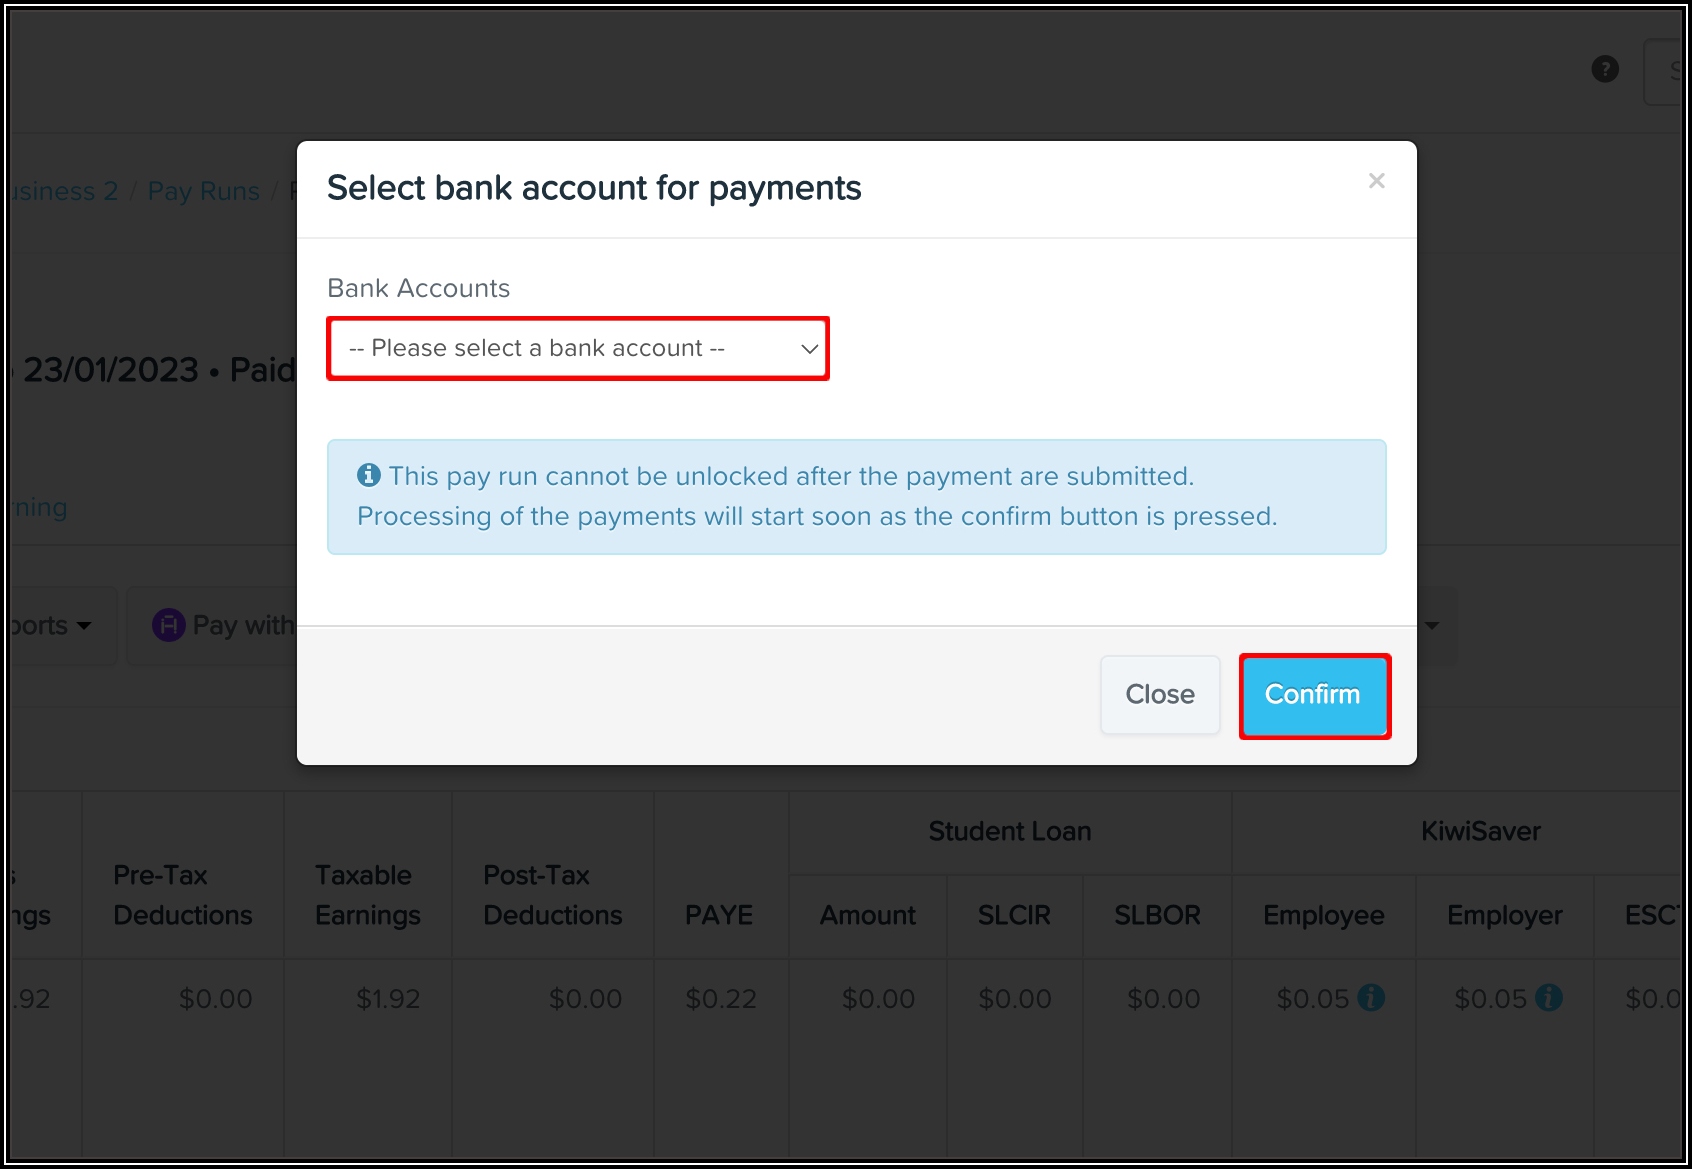Click the Taxable Earnings column header
Image resolution: width=1692 pixels, height=1169 pixels.
[367, 895]
